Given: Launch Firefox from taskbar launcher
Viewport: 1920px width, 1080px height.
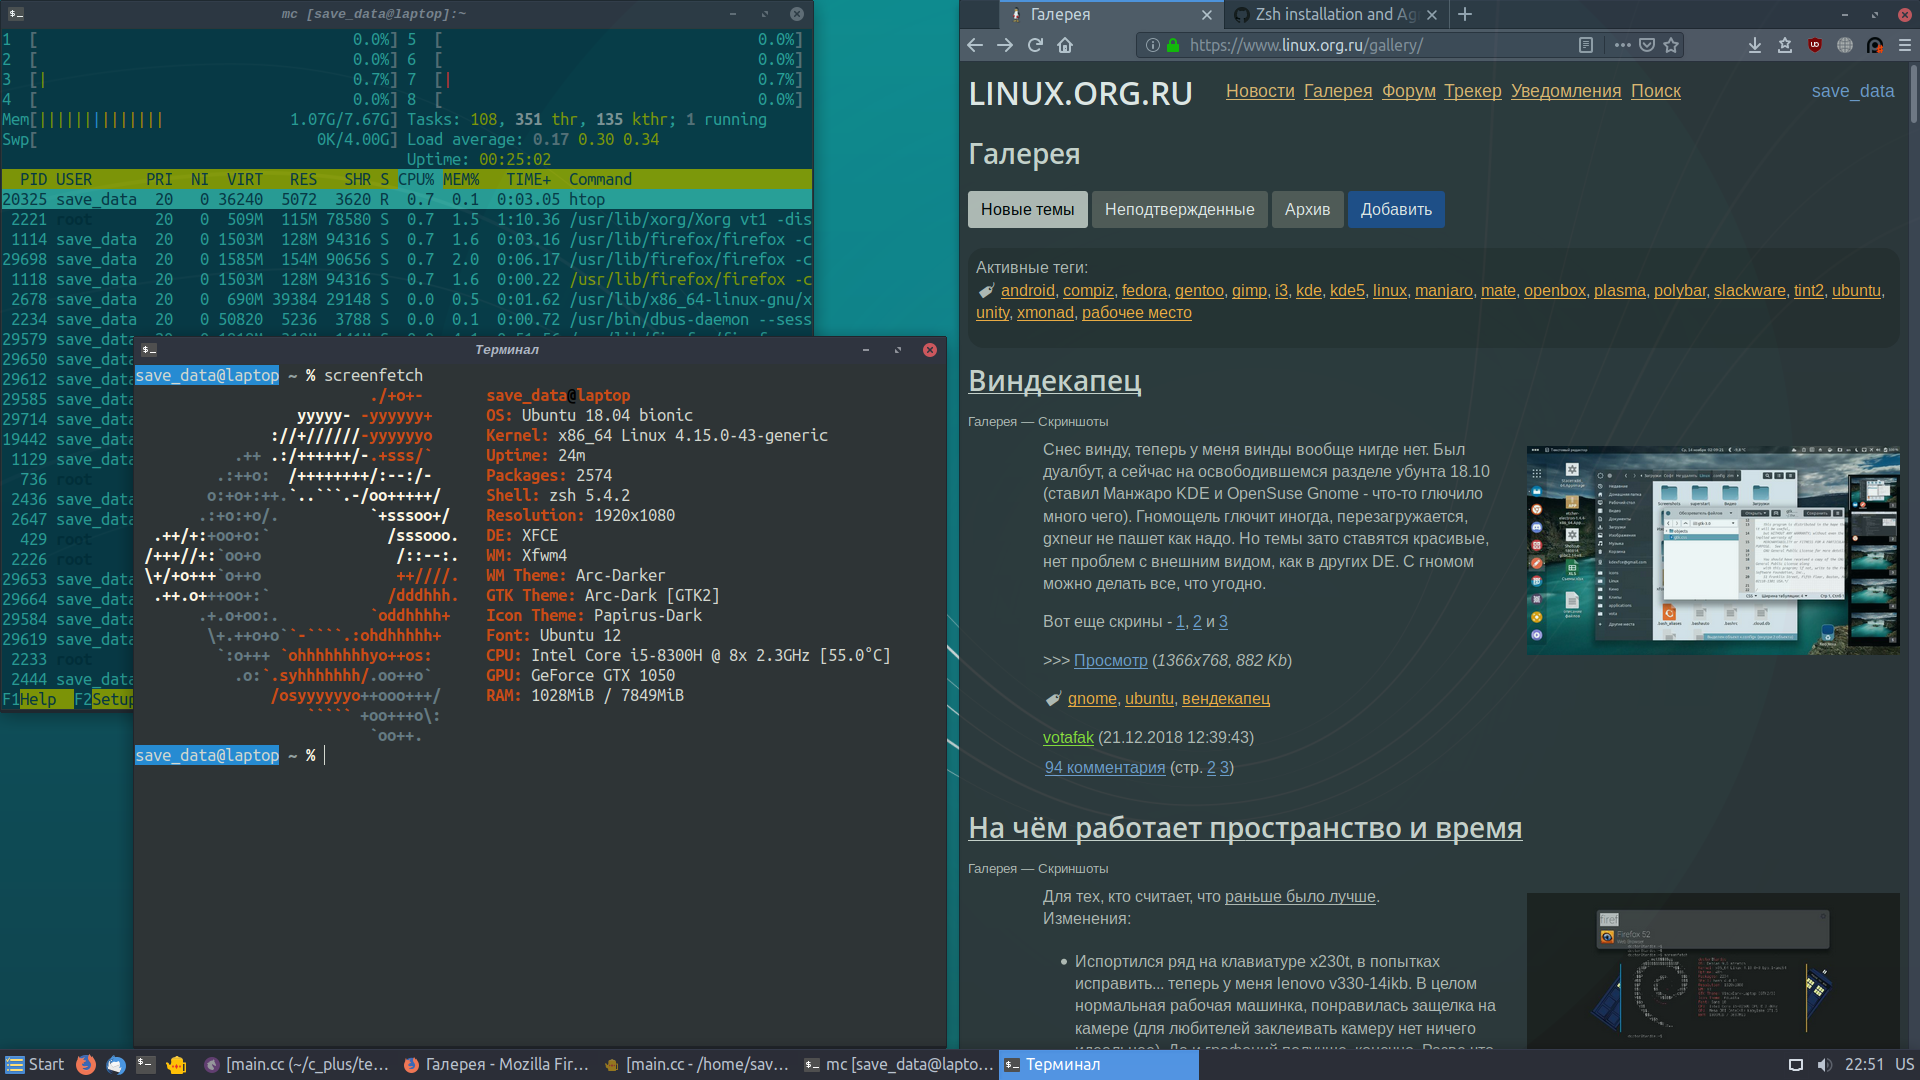Looking at the screenshot, I should click(x=86, y=1065).
